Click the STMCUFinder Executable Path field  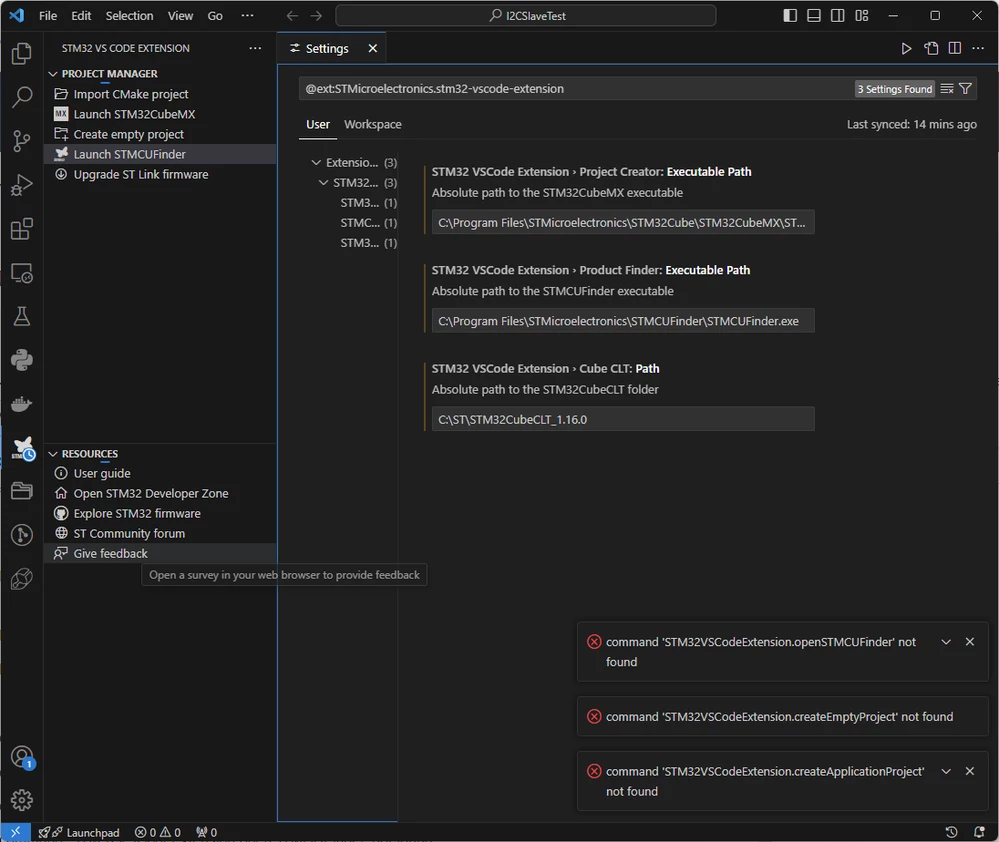pos(622,321)
